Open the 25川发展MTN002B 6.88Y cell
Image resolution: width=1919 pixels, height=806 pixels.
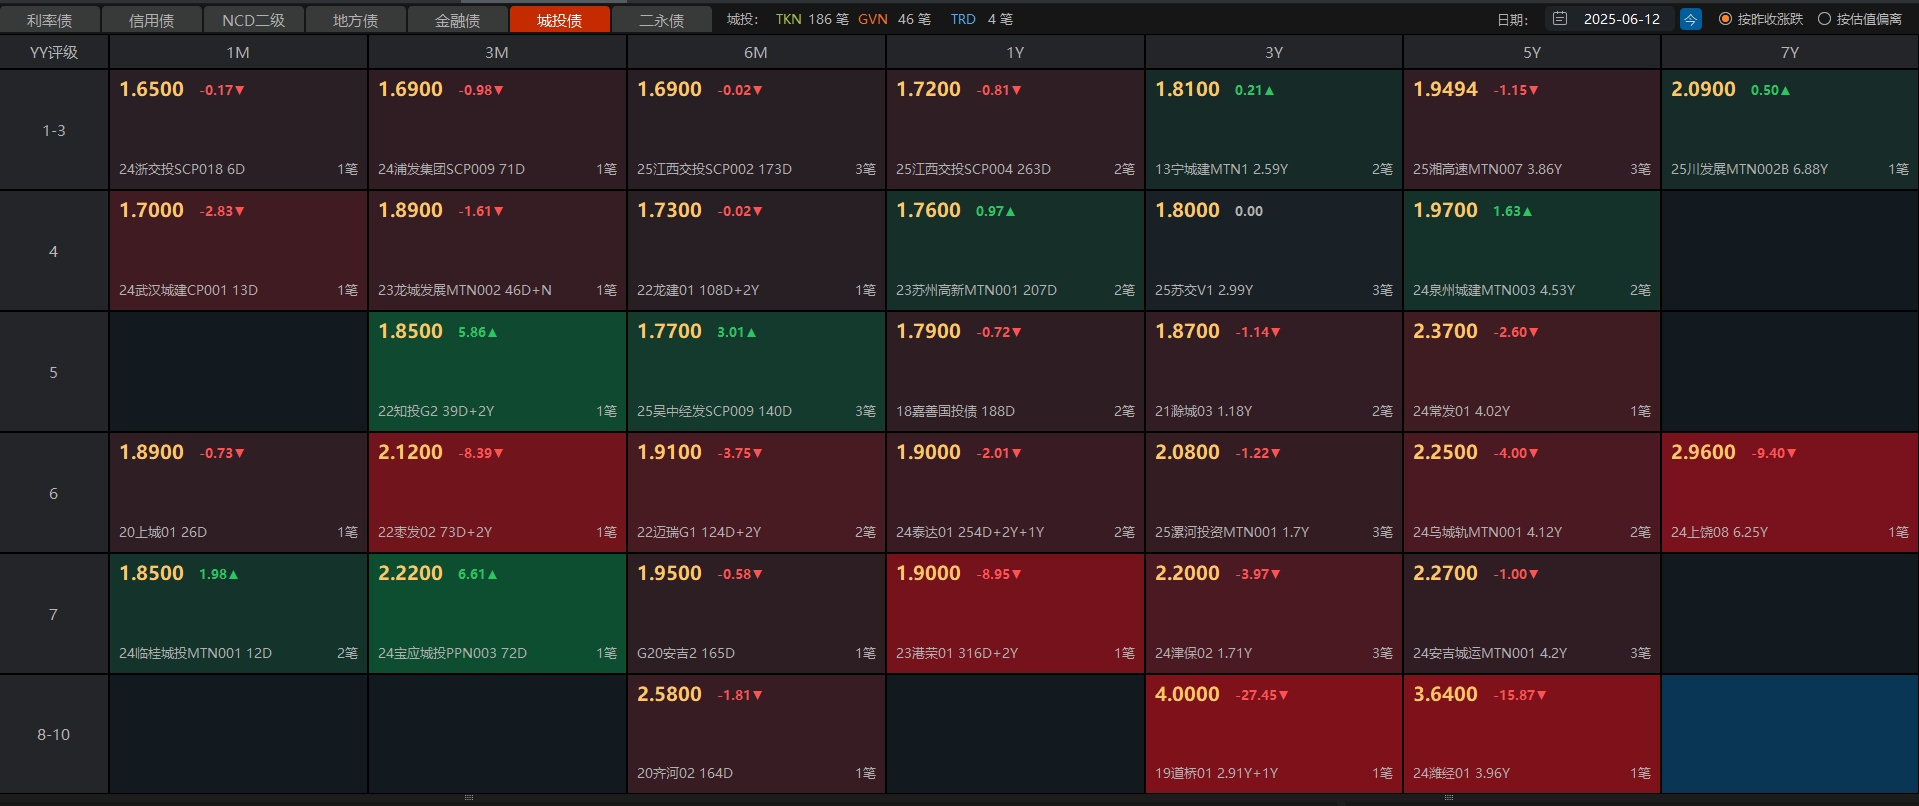[x=1790, y=130]
